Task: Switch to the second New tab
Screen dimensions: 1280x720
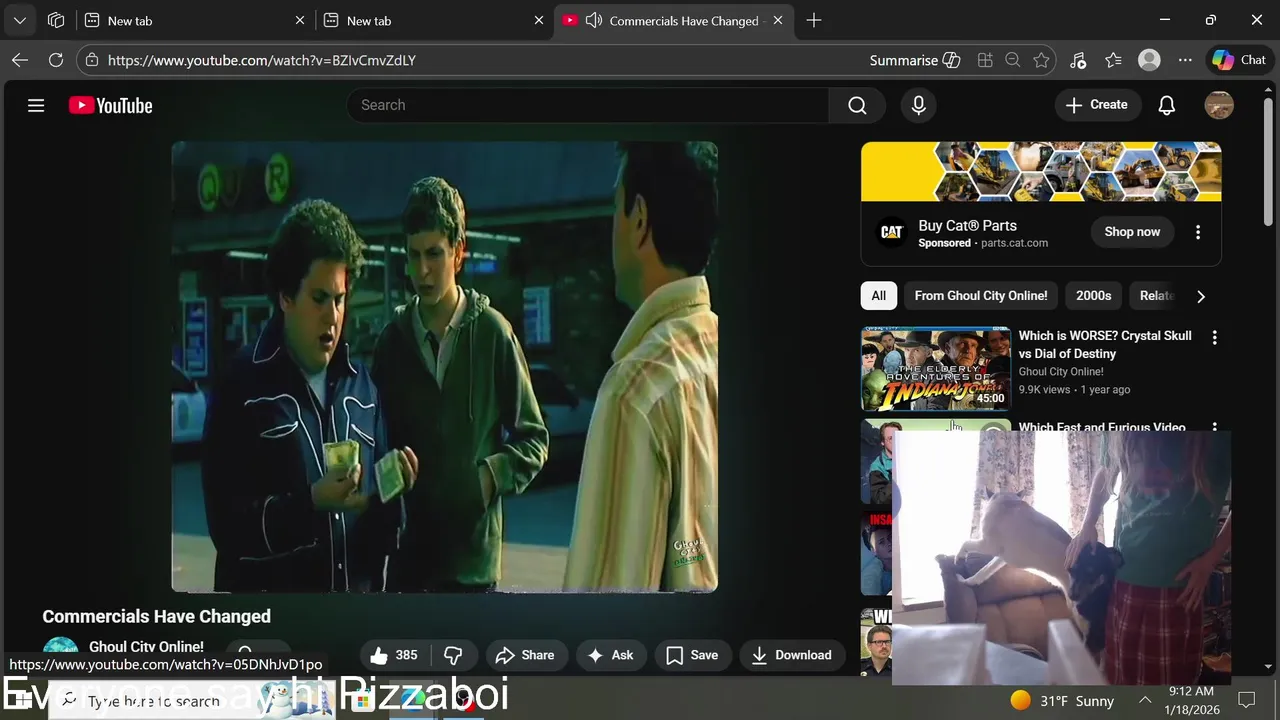Action: [434, 20]
